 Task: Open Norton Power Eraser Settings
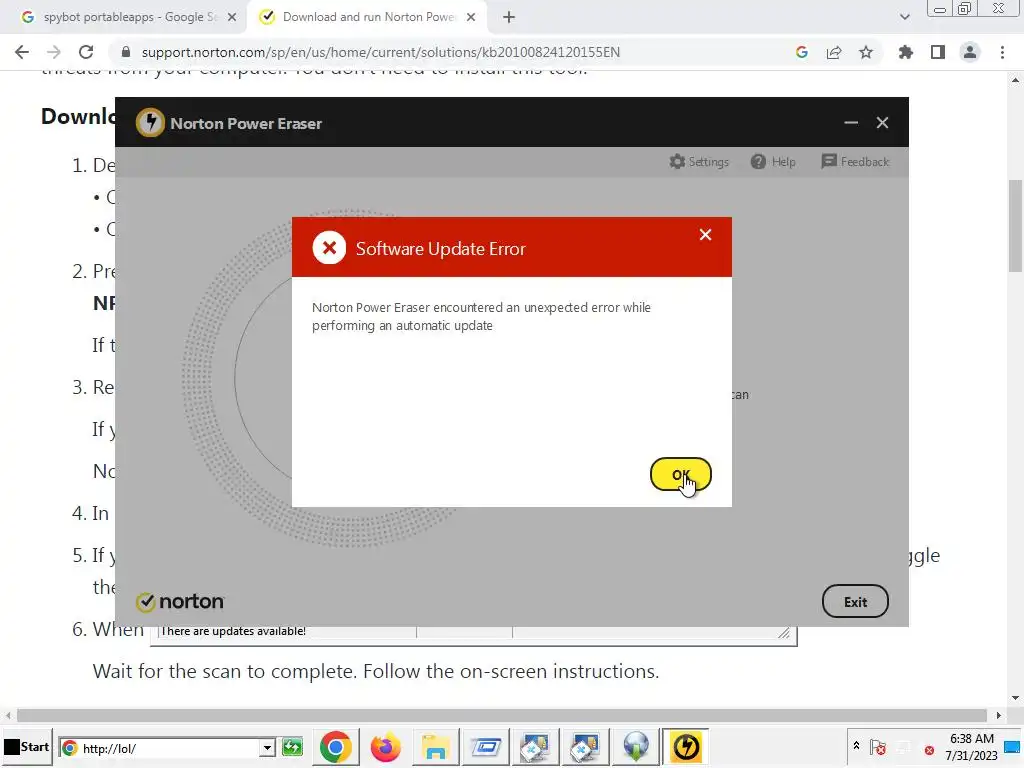point(699,161)
